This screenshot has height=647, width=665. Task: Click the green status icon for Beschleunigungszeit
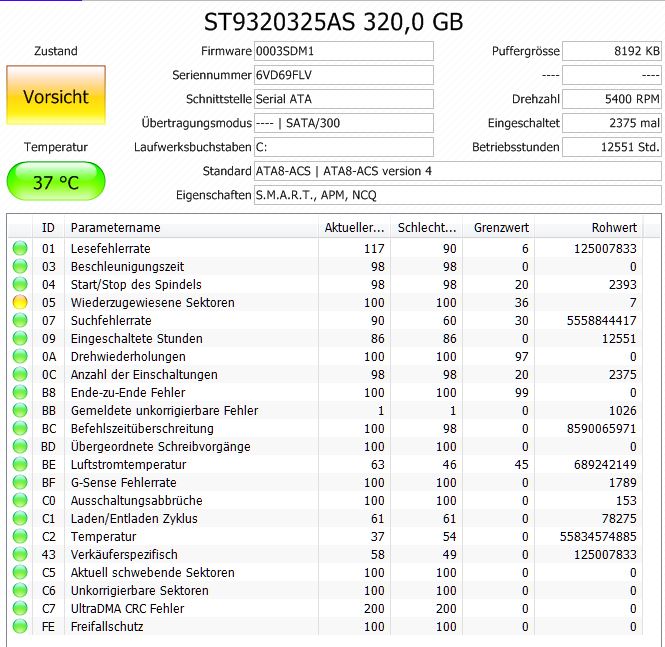tap(20, 266)
